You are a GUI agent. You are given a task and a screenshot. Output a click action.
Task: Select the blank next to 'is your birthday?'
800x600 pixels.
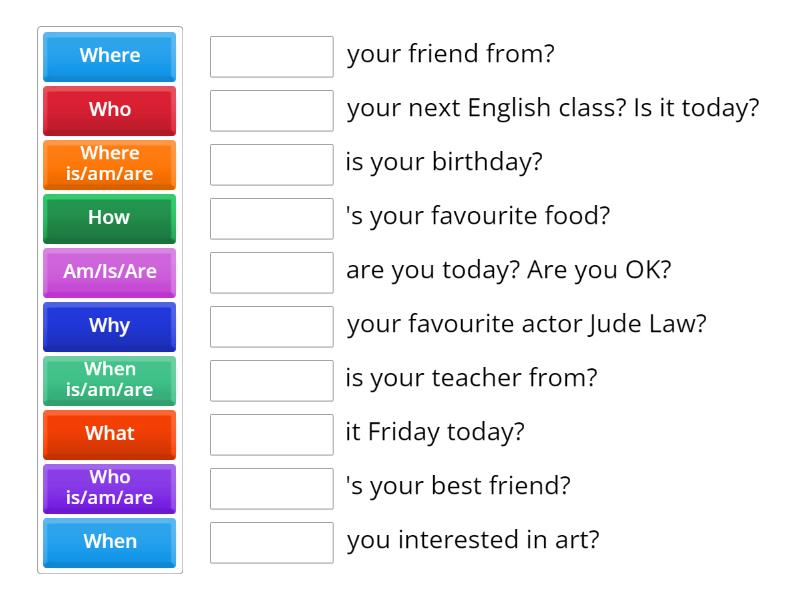coord(272,164)
